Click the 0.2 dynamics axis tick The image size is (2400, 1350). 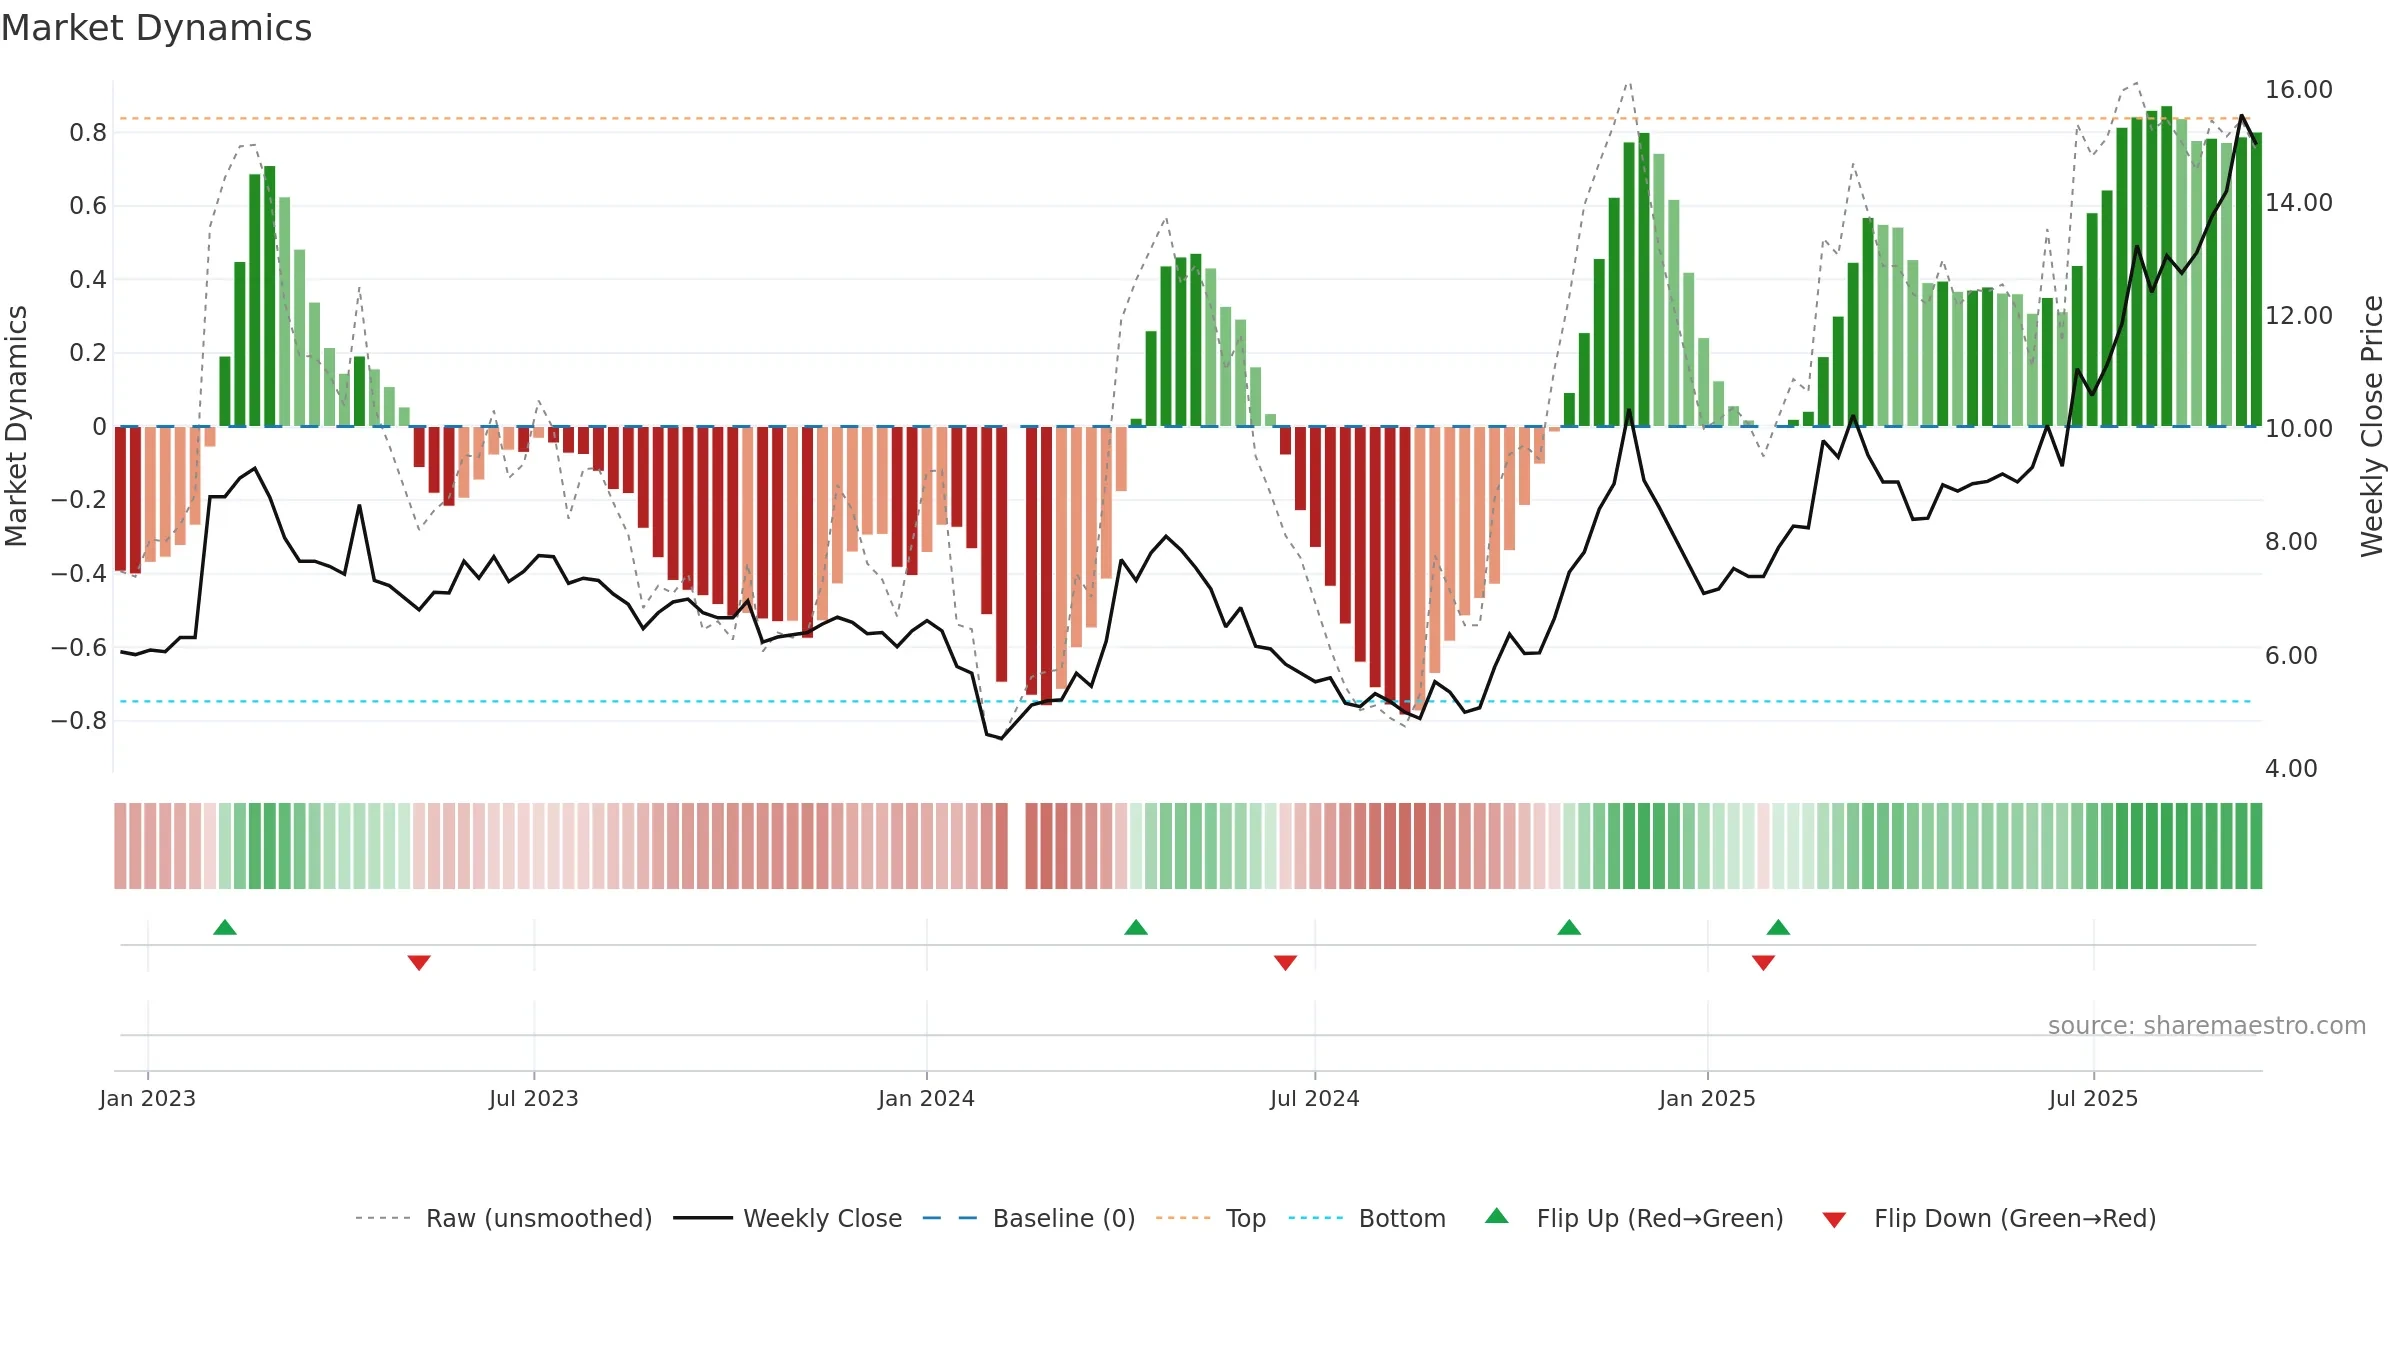click(x=88, y=352)
